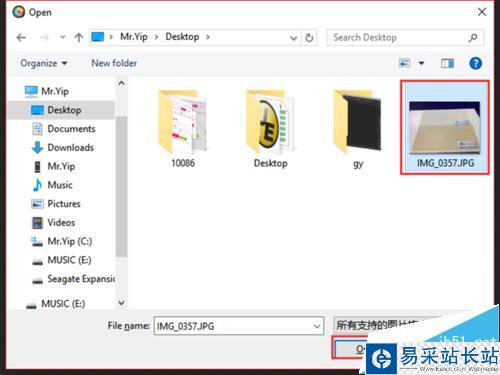Open Documents in navigation pane
This screenshot has height=375, width=500.
tap(71, 129)
